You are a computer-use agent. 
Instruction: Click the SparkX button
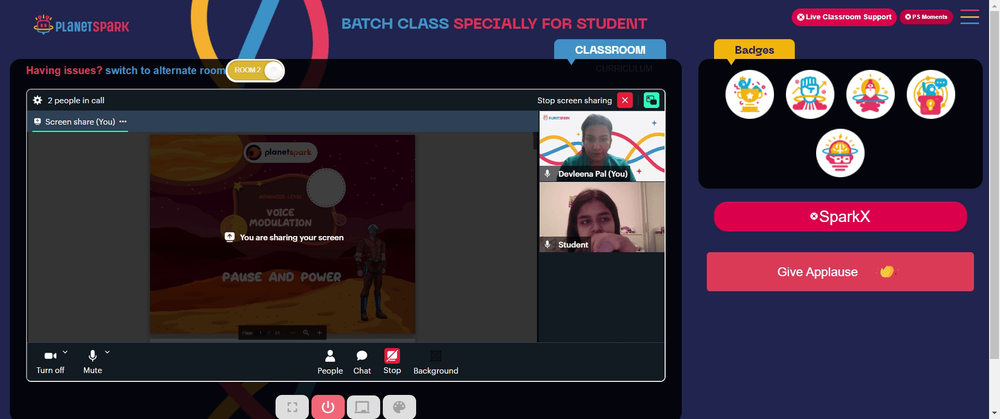840,217
